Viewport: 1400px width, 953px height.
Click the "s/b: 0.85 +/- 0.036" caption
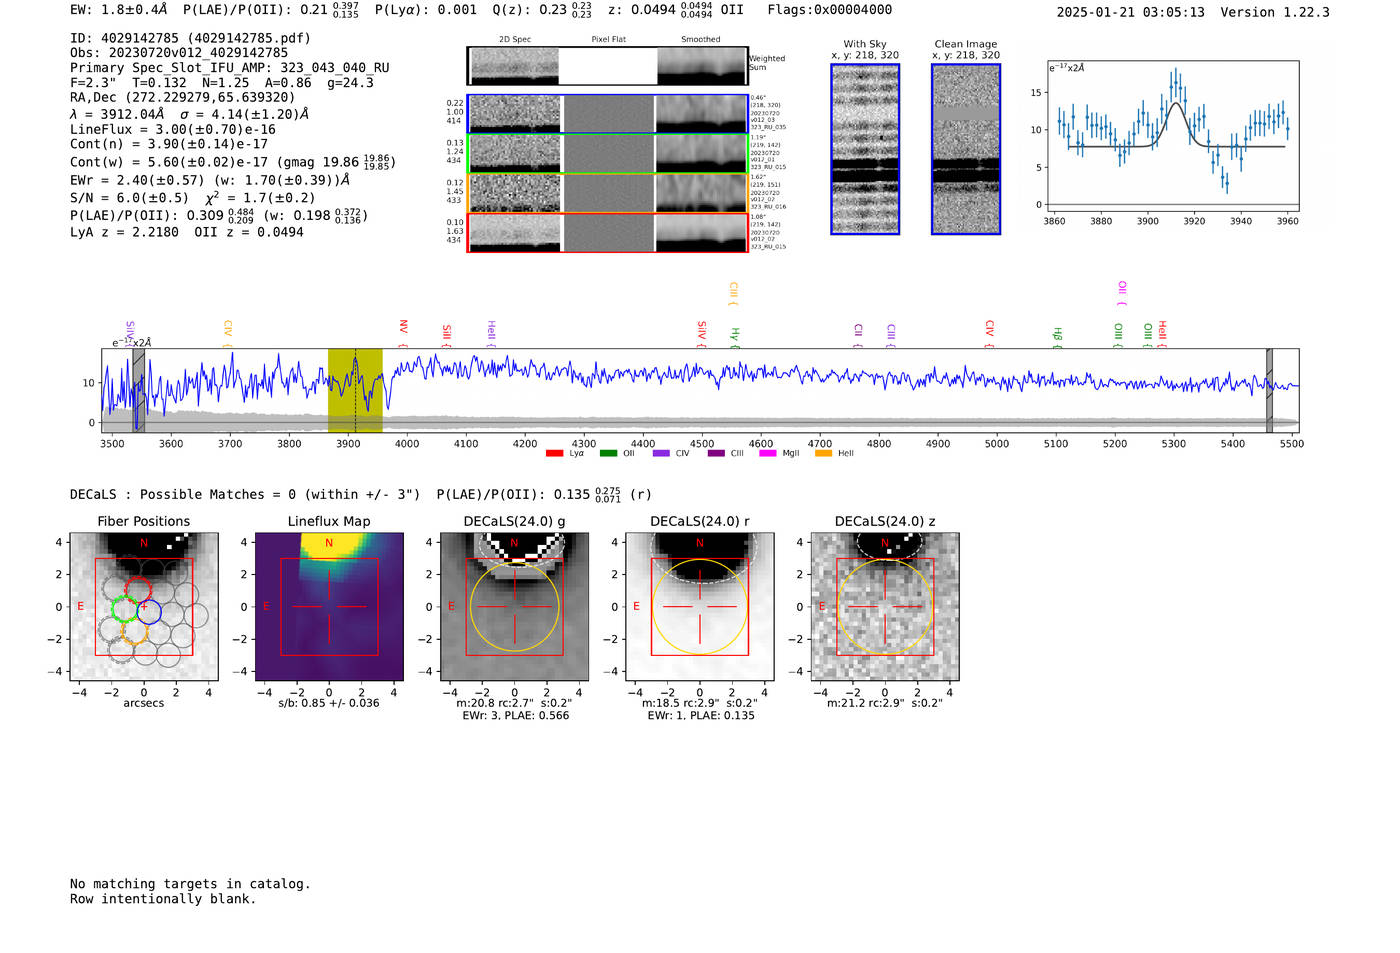tap(329, 703)
